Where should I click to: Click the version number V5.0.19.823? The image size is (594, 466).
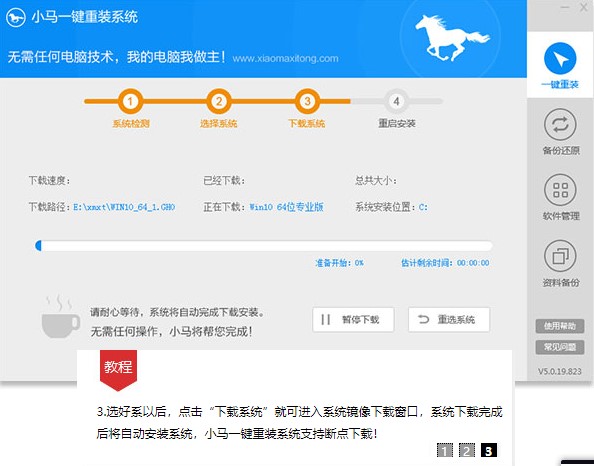[x=560, y=371]
